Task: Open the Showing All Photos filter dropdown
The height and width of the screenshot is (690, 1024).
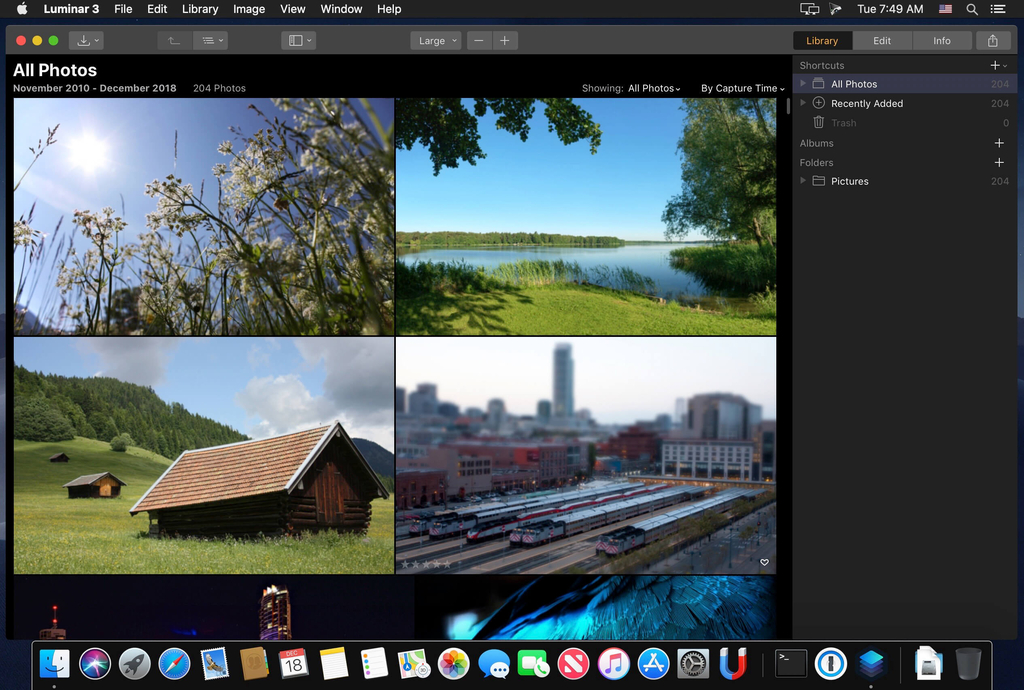Action: [653, 88]
